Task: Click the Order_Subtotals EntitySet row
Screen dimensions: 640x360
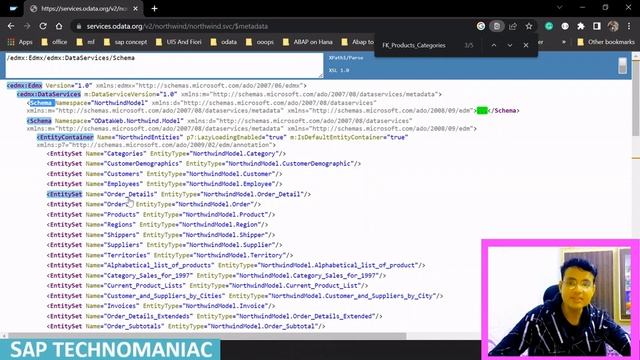Action: 186,327
